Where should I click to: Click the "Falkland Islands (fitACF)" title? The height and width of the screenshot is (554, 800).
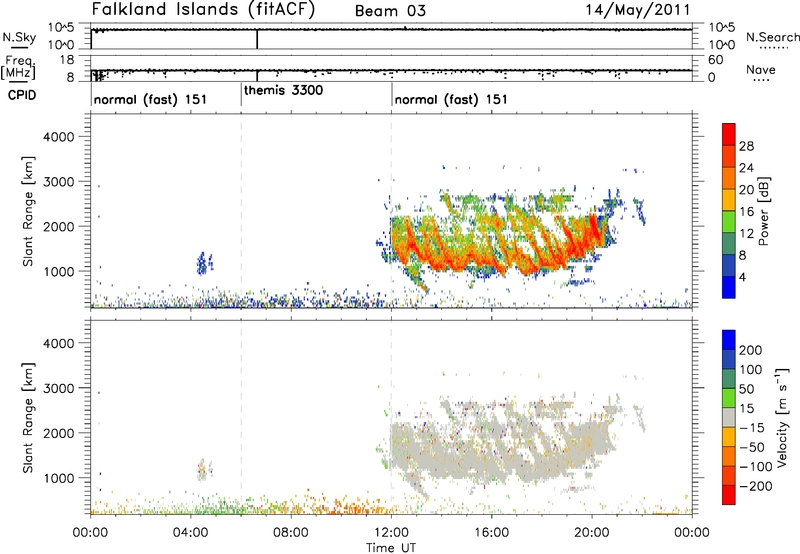tap(203, 10)
